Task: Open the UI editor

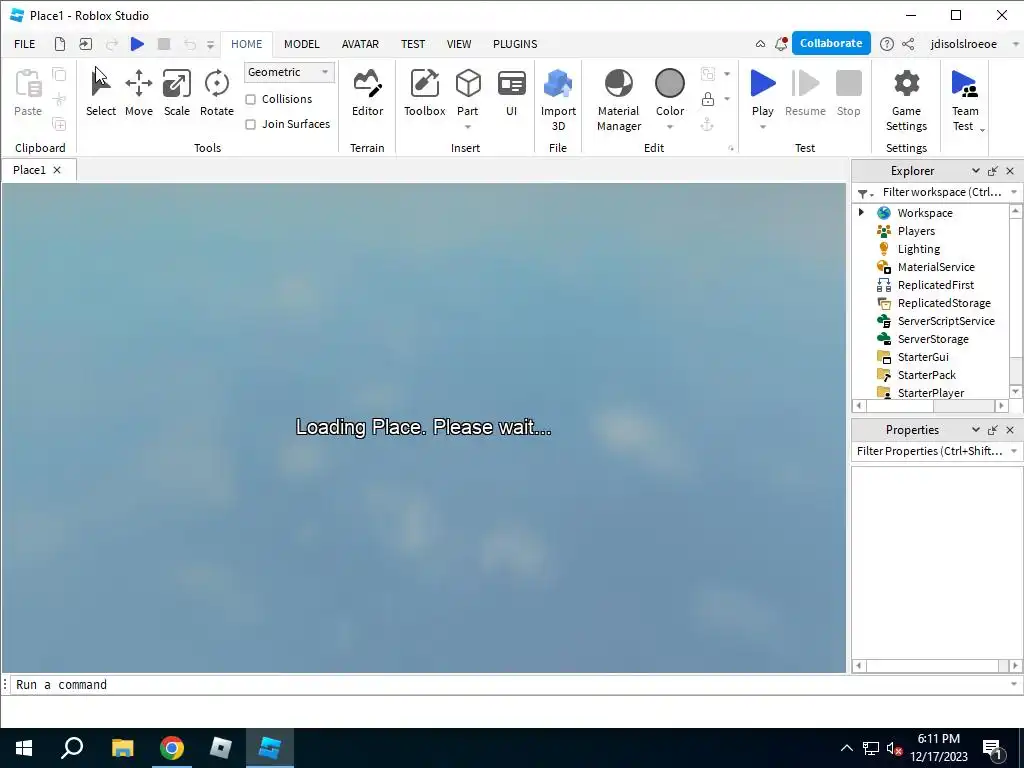Action: point(511,93)
